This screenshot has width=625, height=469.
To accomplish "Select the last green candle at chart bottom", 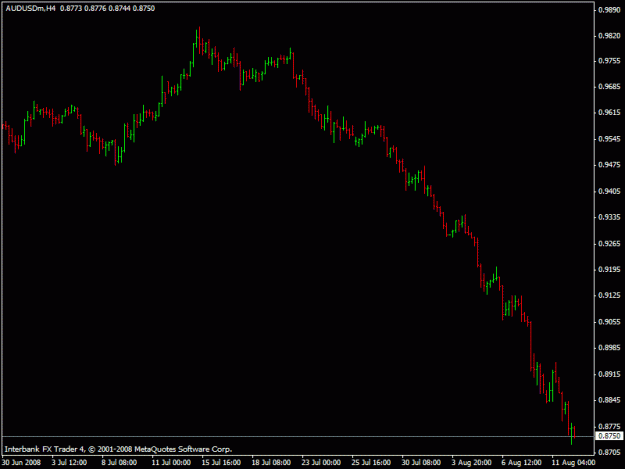I will (572, 434).
